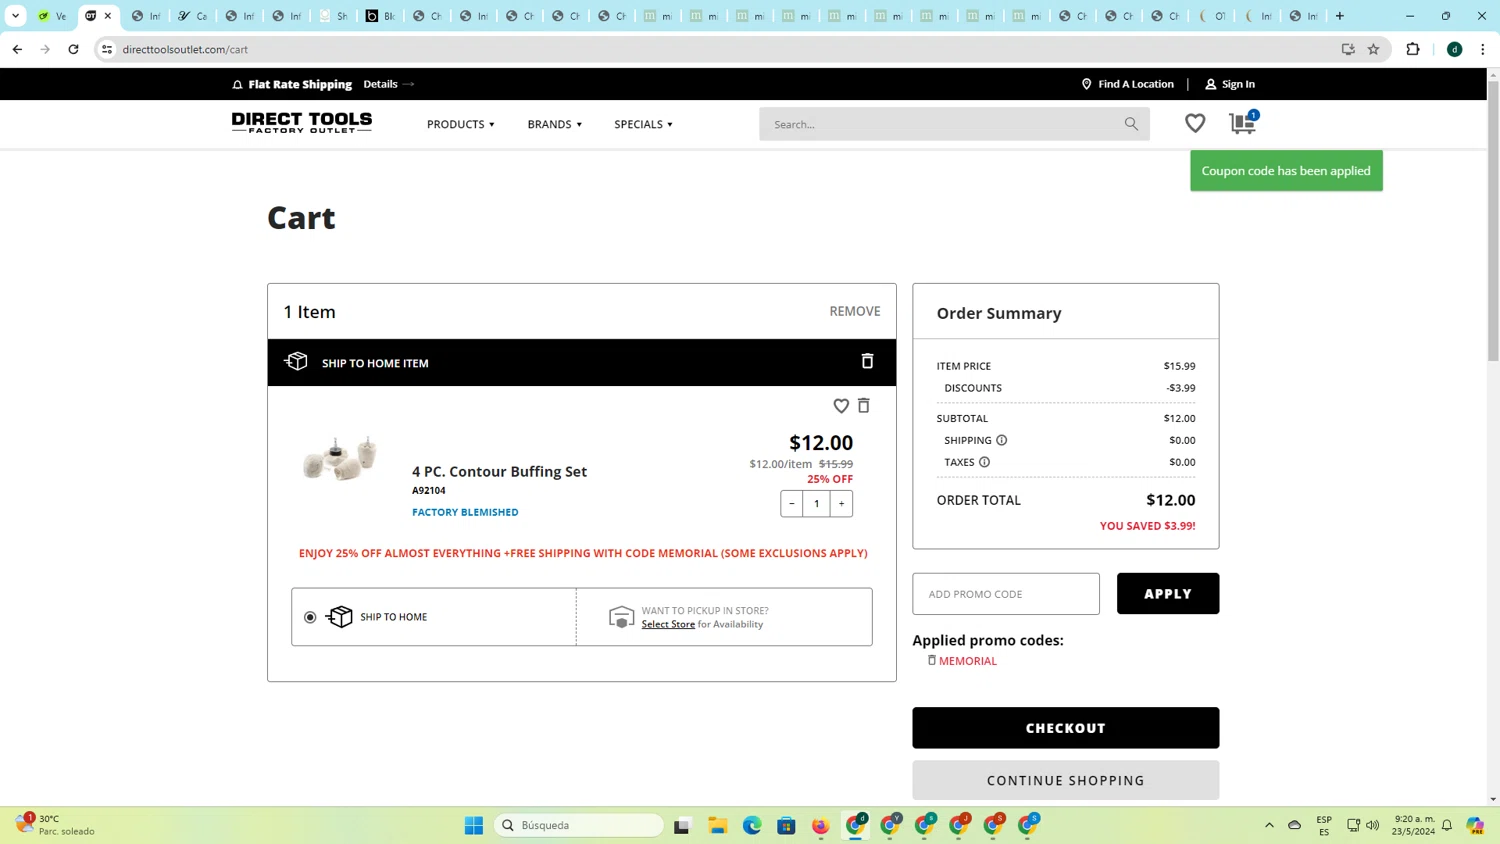This screenshot has width=1500, height=844.
Task: Open the Flat Rate Shipping Details link
Action: pyautogui.click(x=388, y=84)
